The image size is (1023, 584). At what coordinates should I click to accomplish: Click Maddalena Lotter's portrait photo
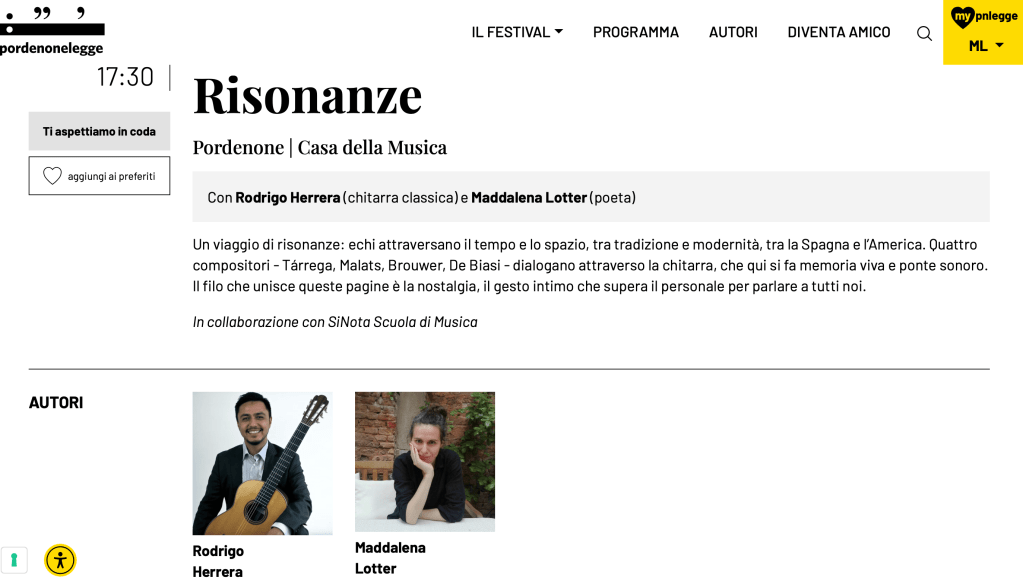pos(425,461)
